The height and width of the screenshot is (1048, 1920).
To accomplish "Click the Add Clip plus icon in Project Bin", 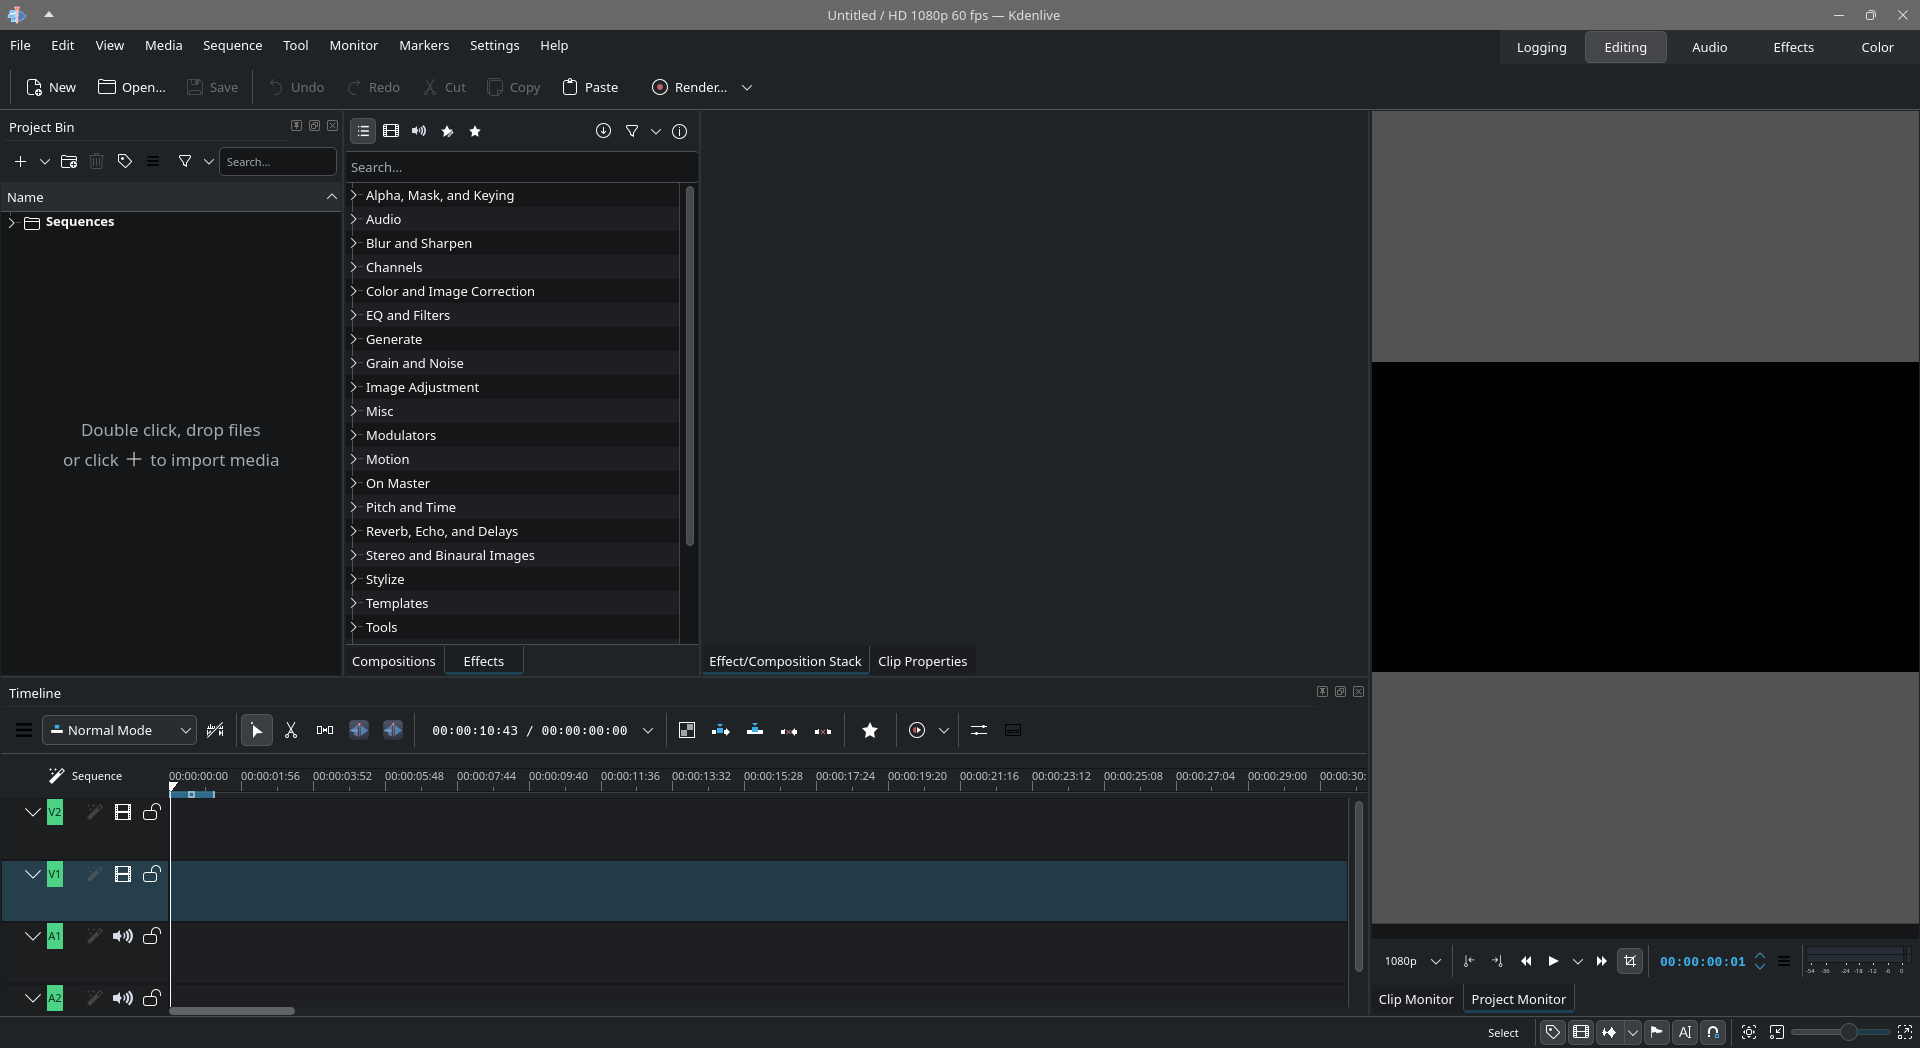I will click(20, 161).
